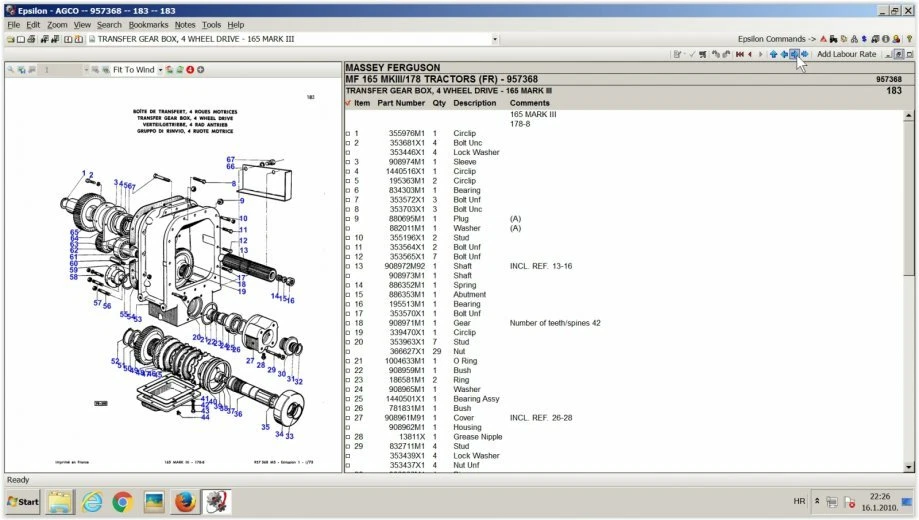Click the first open-book icon in top toolbar
919x520 pixels.
pos(68,39)
